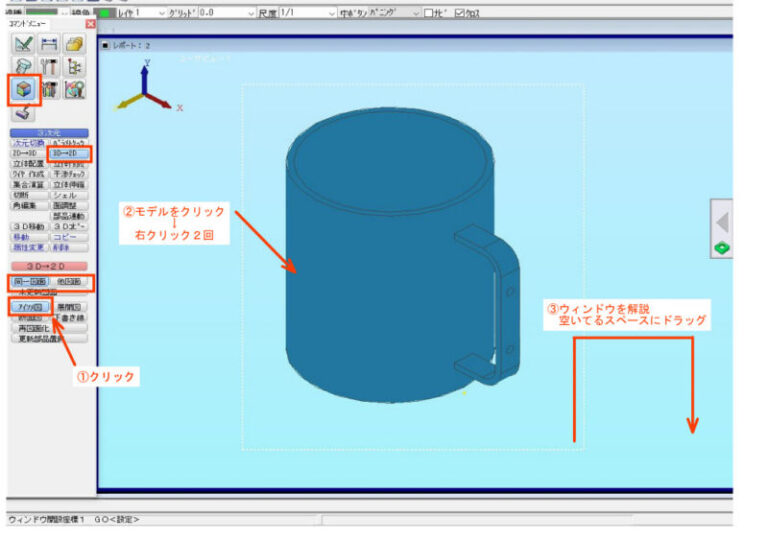
Task: Select the purple roller icon
Action: 24,112
